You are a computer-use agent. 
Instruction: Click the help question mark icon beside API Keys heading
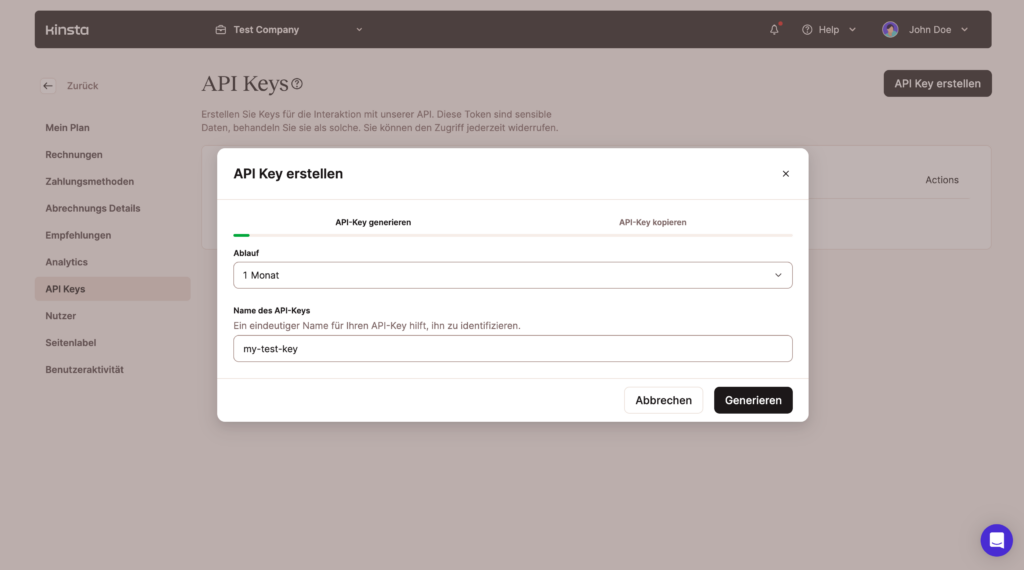point(297,84)
